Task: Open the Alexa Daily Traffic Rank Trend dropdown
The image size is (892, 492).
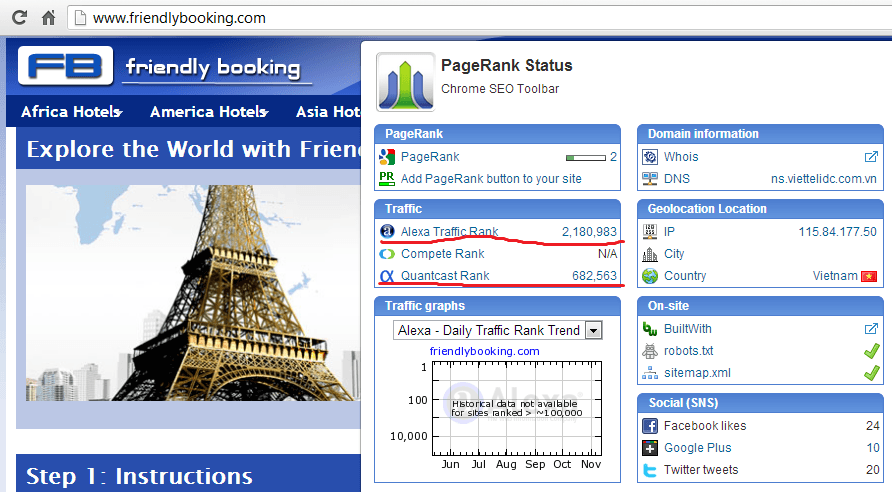Action: tap(497, 330)
